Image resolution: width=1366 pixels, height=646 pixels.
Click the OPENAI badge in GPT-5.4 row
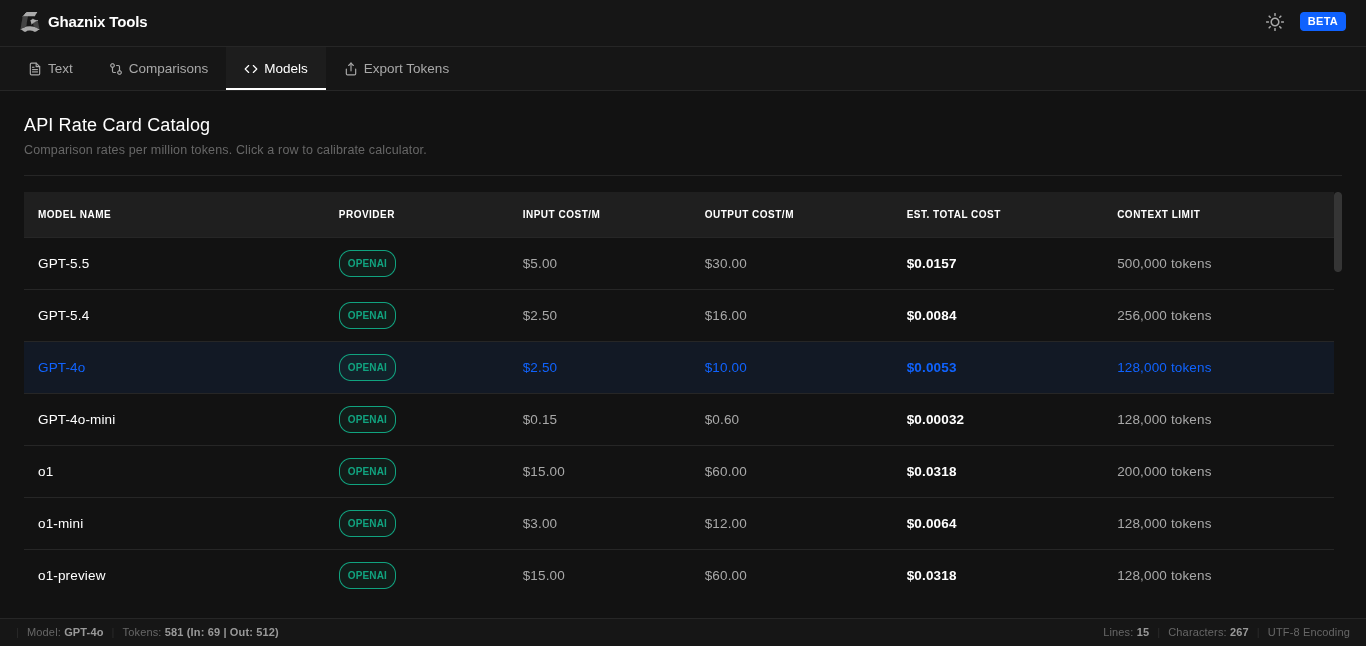pyautogui.click(x=367, y=316)
